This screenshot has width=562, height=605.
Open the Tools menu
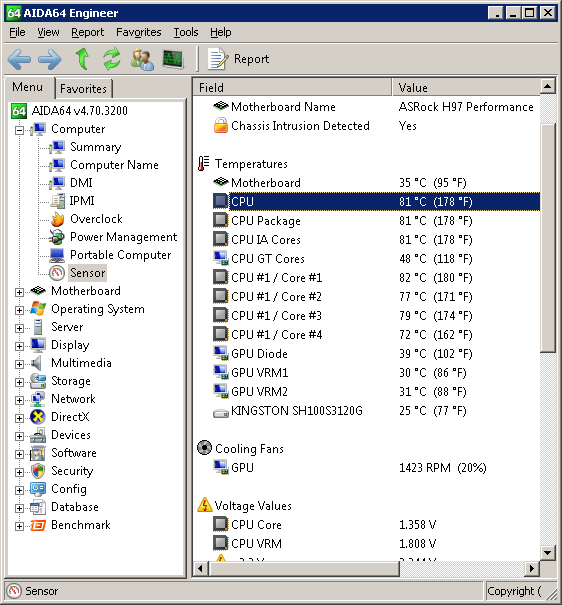(x=186, y=32)
